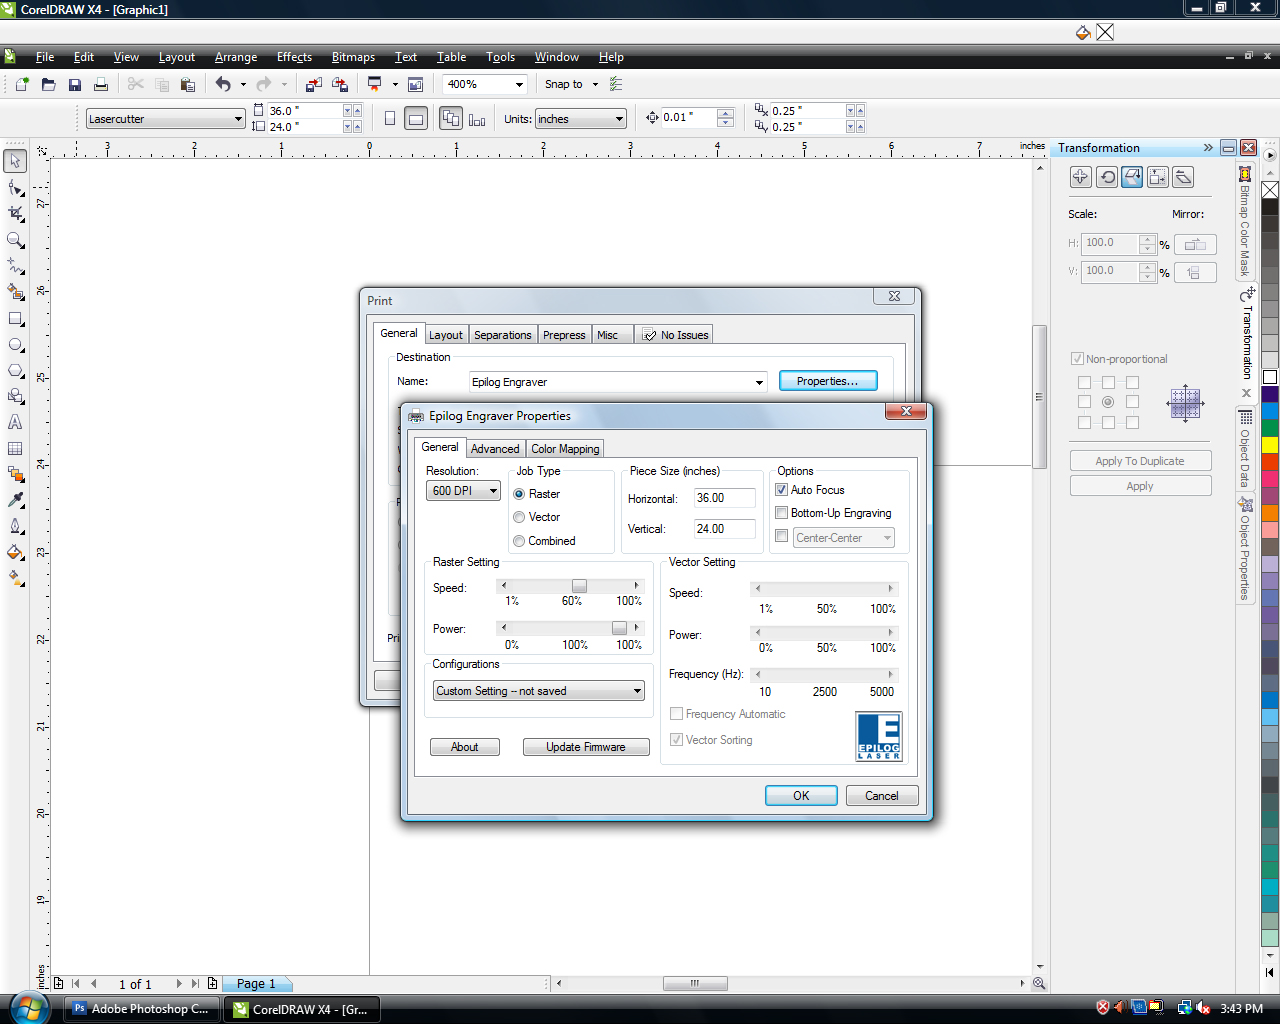Image resolution: width=1280 pixels, height=1024 pixels.
Task: Select the Shape tool in toolbox
Action: click(x=15, y=187)
